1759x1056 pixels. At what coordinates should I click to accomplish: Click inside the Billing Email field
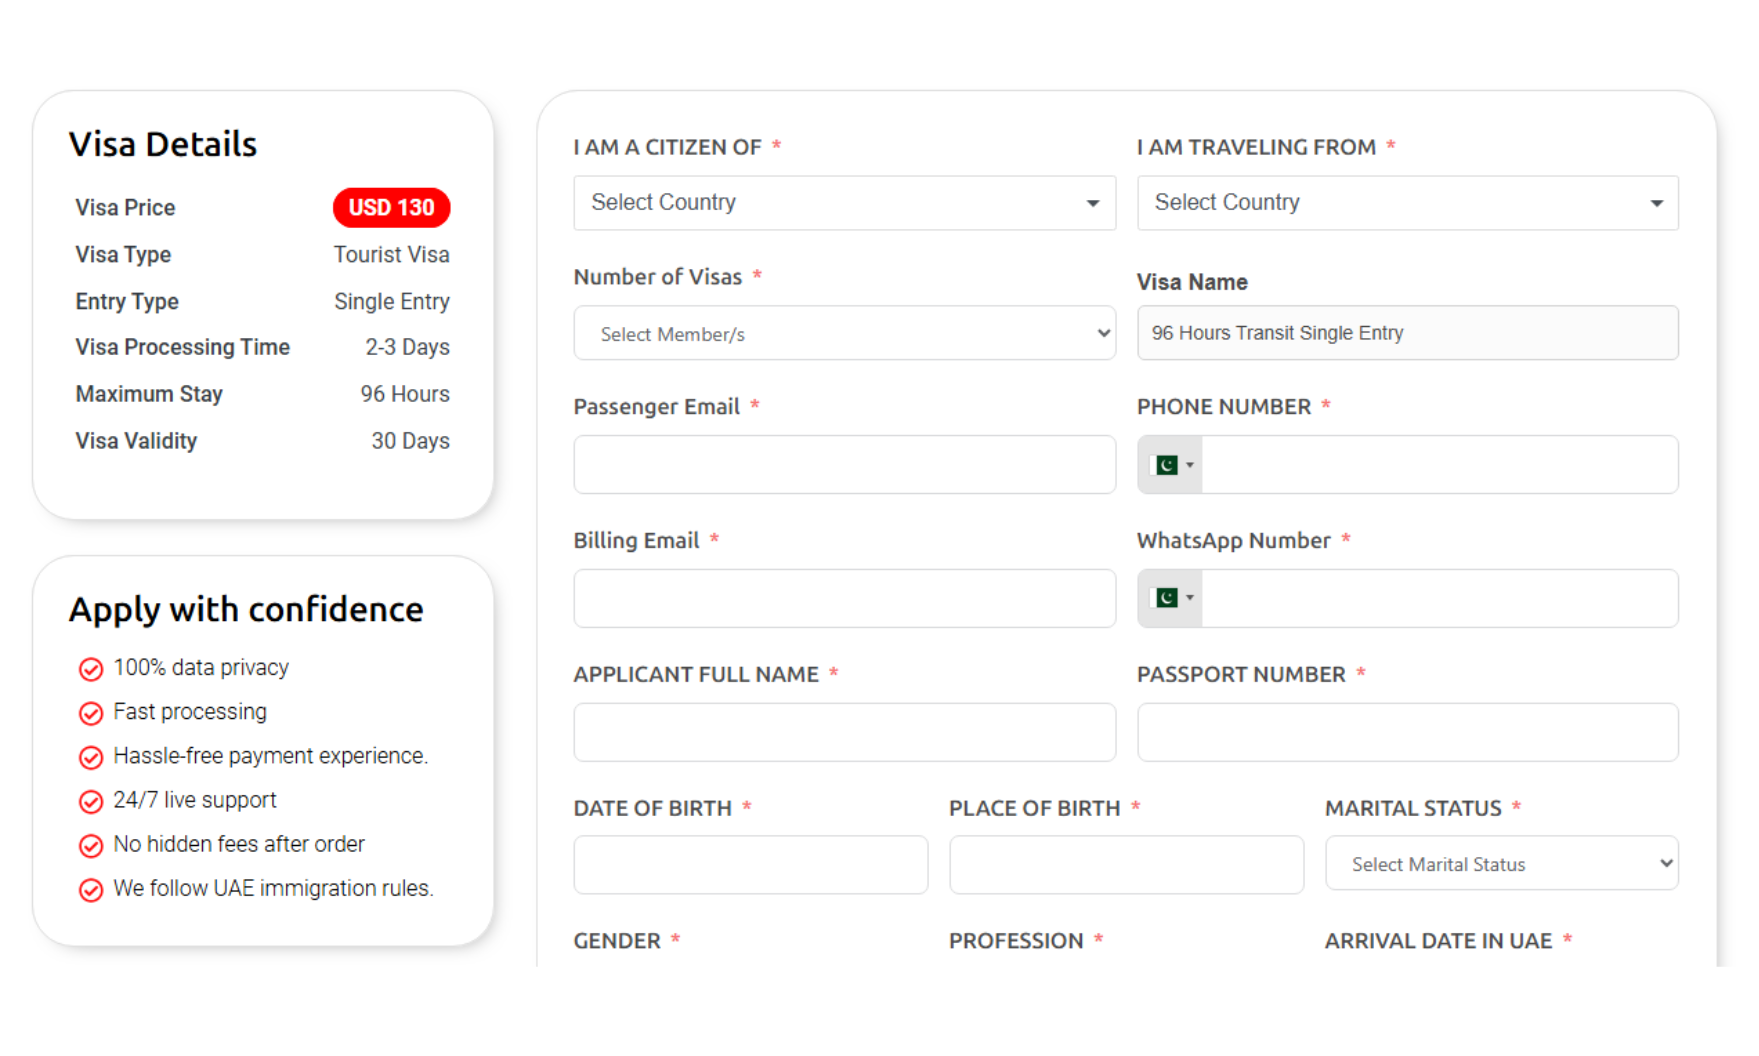coord(844,598)
